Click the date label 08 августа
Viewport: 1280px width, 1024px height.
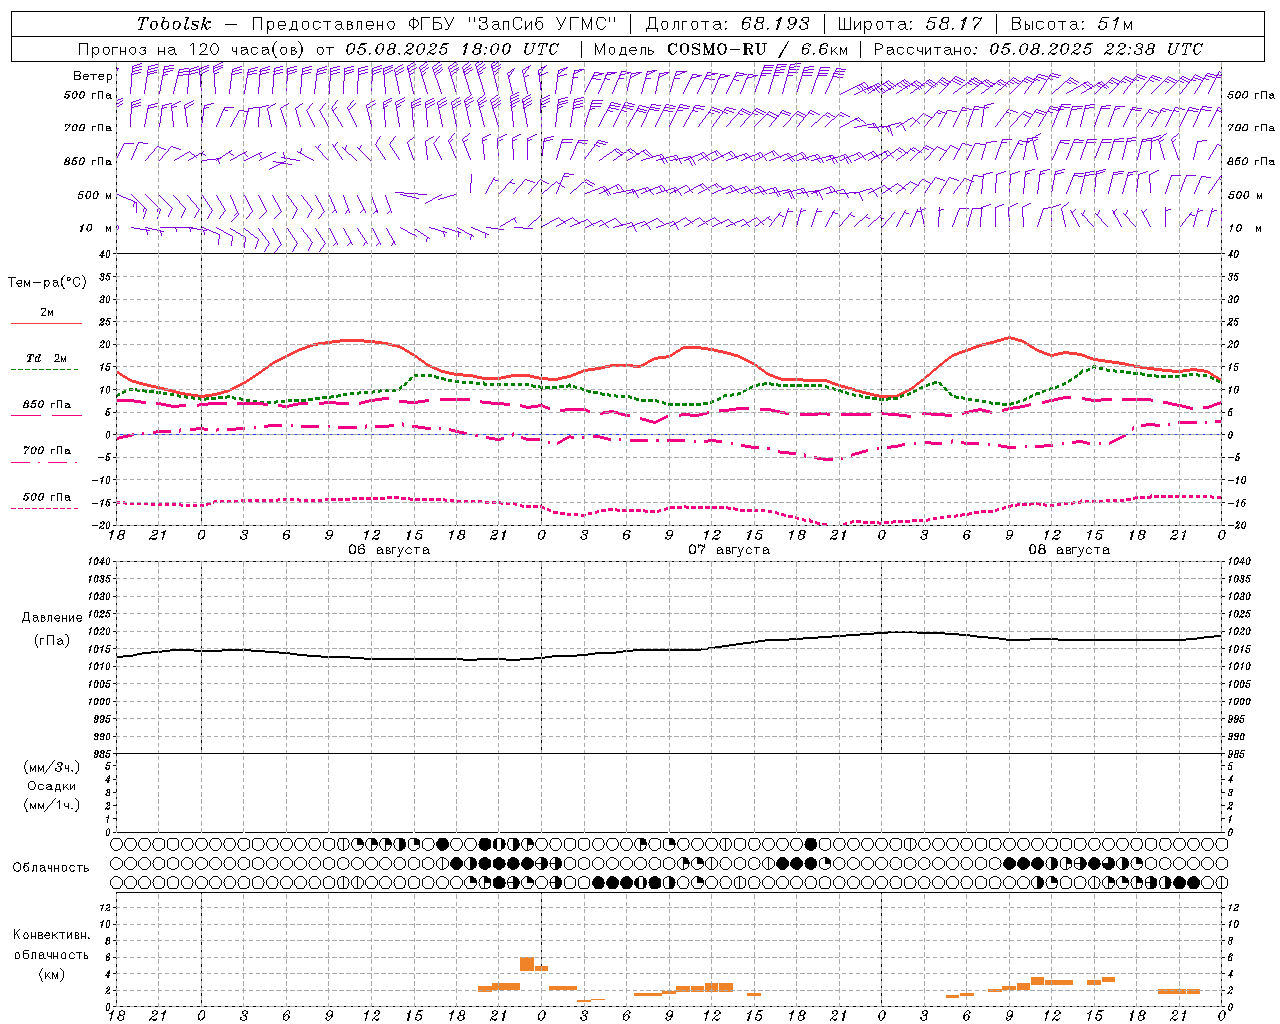(1069, 550)
